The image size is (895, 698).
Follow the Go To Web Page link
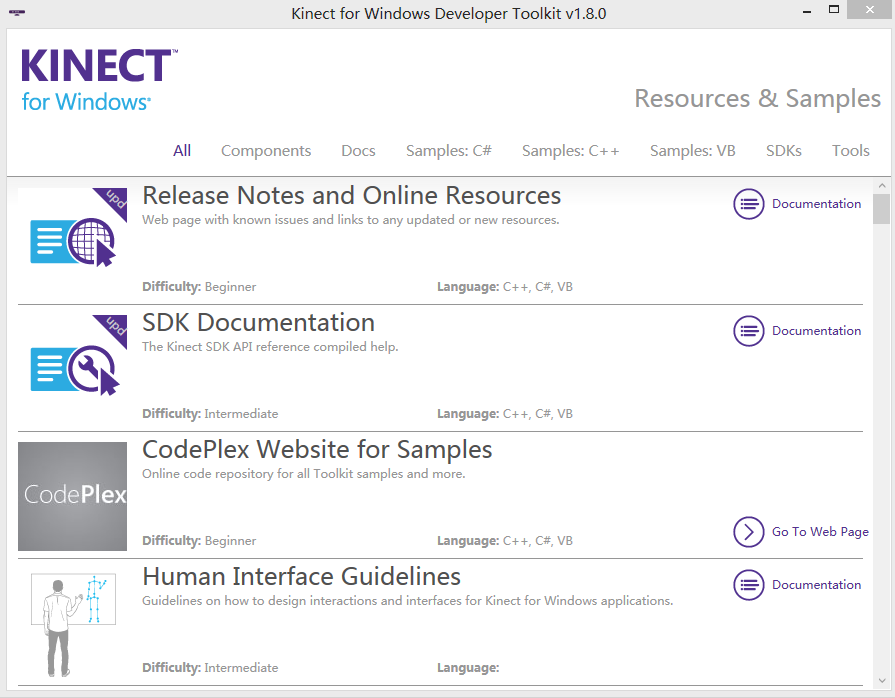click(820, 532)
